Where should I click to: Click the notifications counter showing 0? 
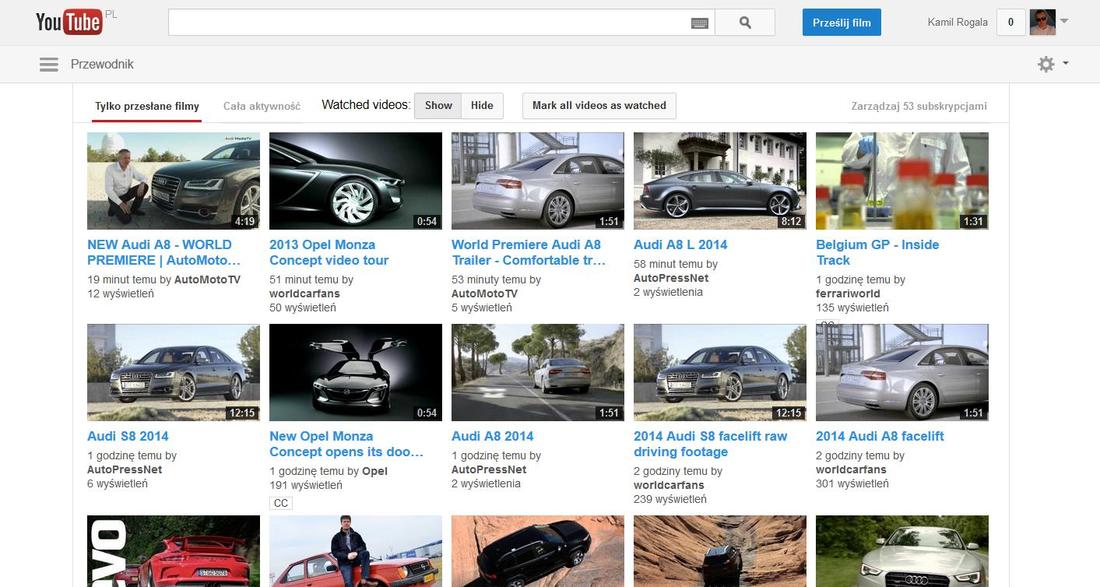click(x=1011, y=22)
